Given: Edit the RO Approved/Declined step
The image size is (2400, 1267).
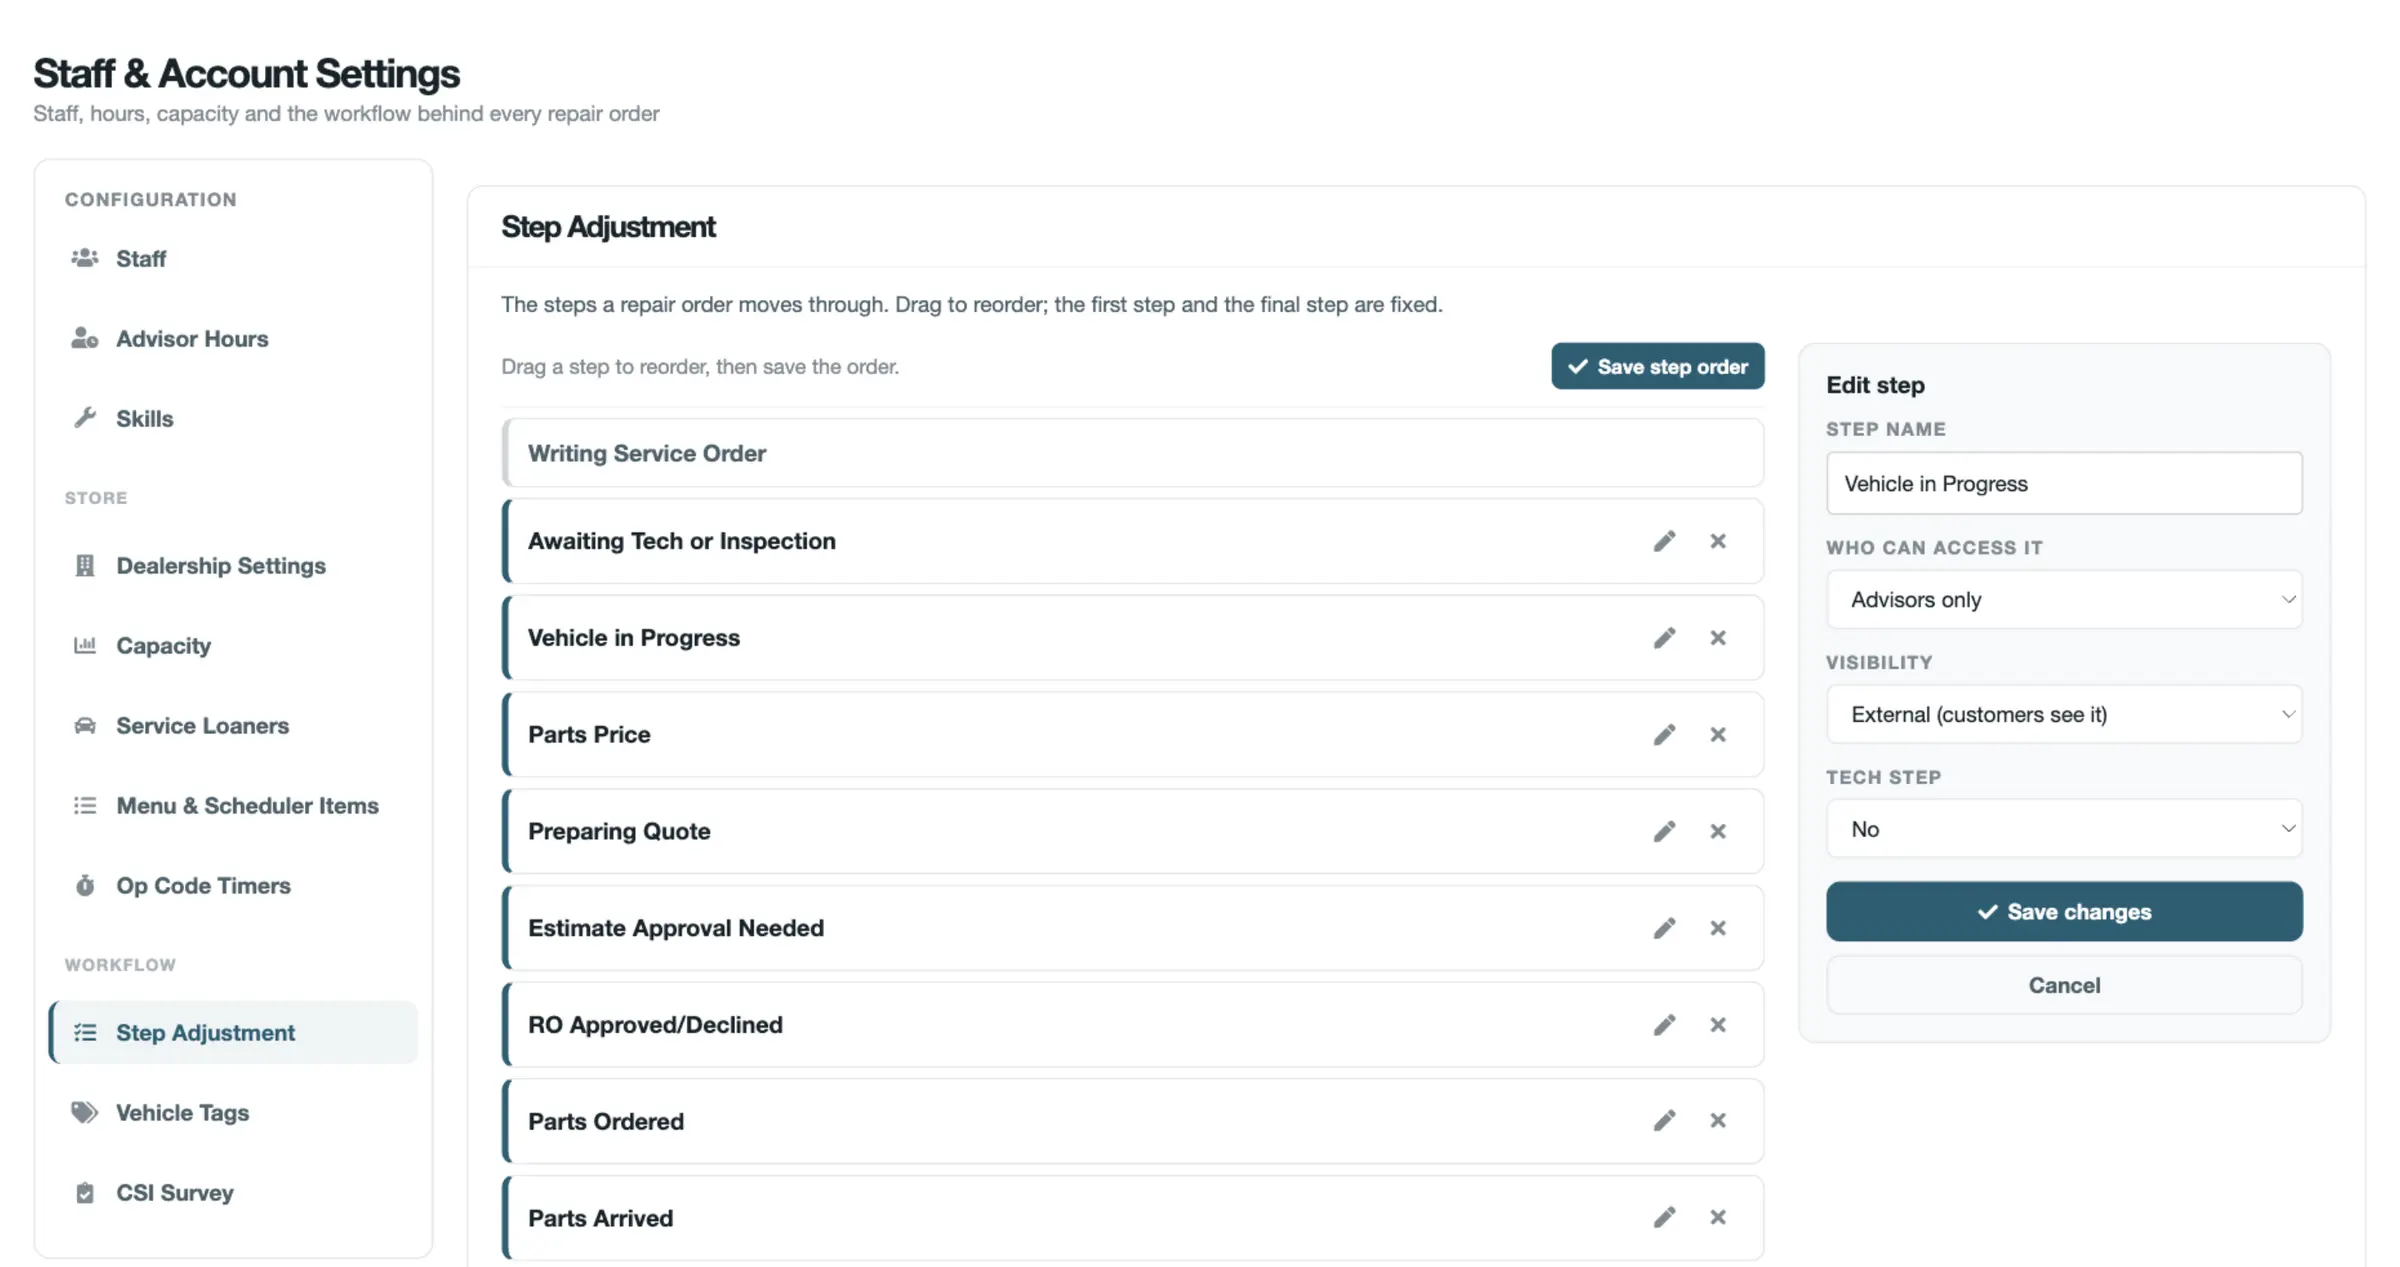Looking at the screenshot, I should 1664,1025.
